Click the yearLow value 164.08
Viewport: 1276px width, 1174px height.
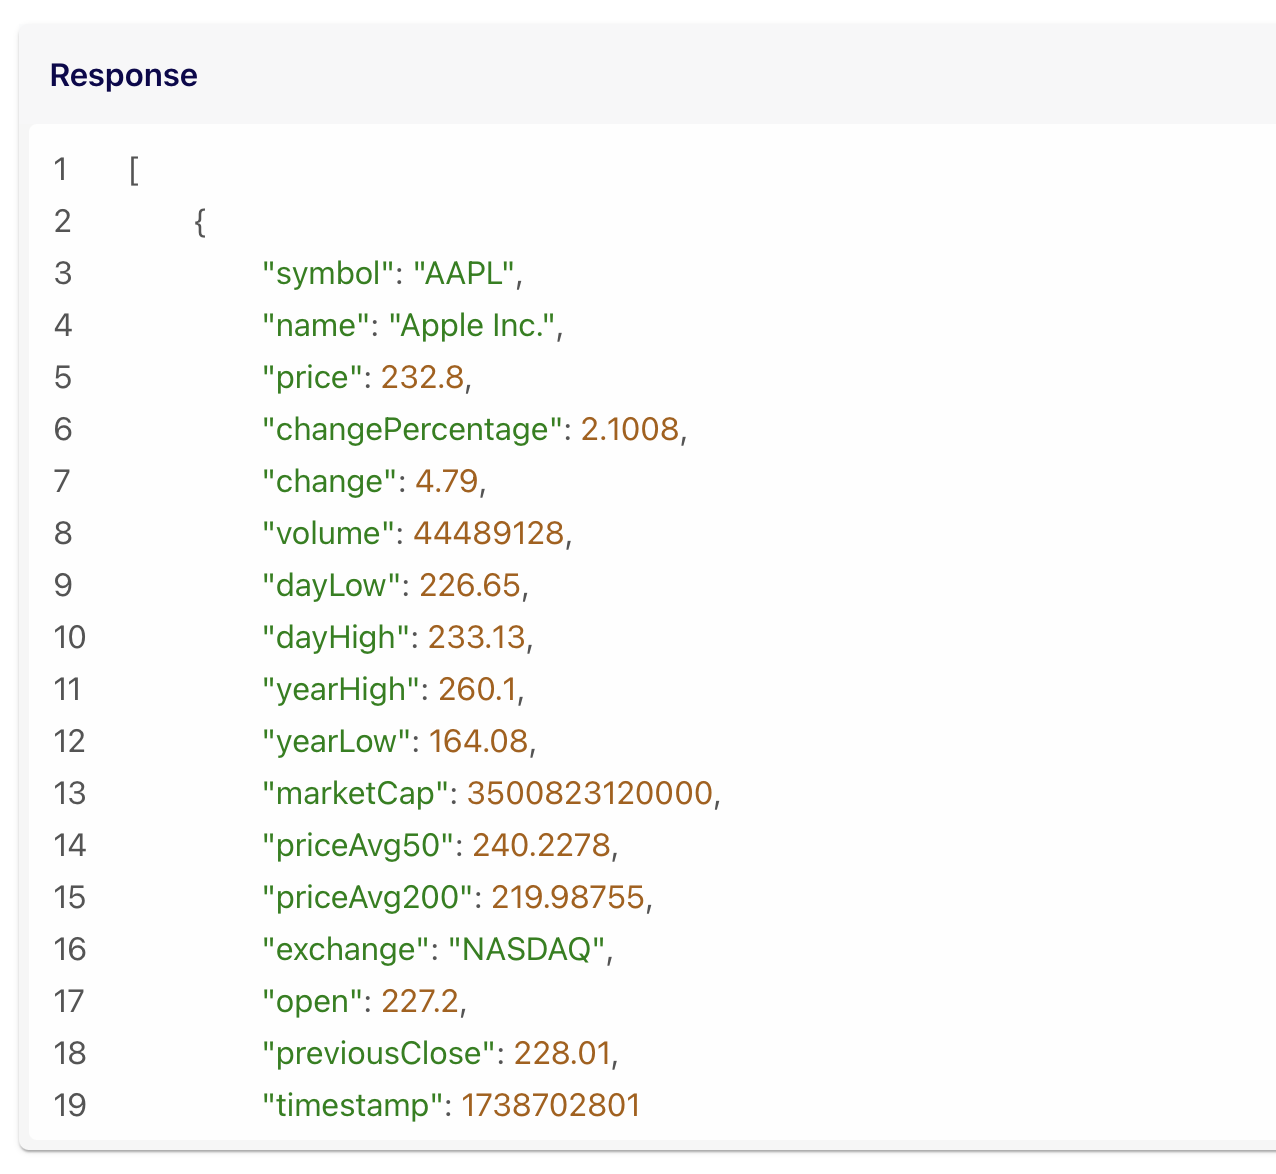coord(478,741)
